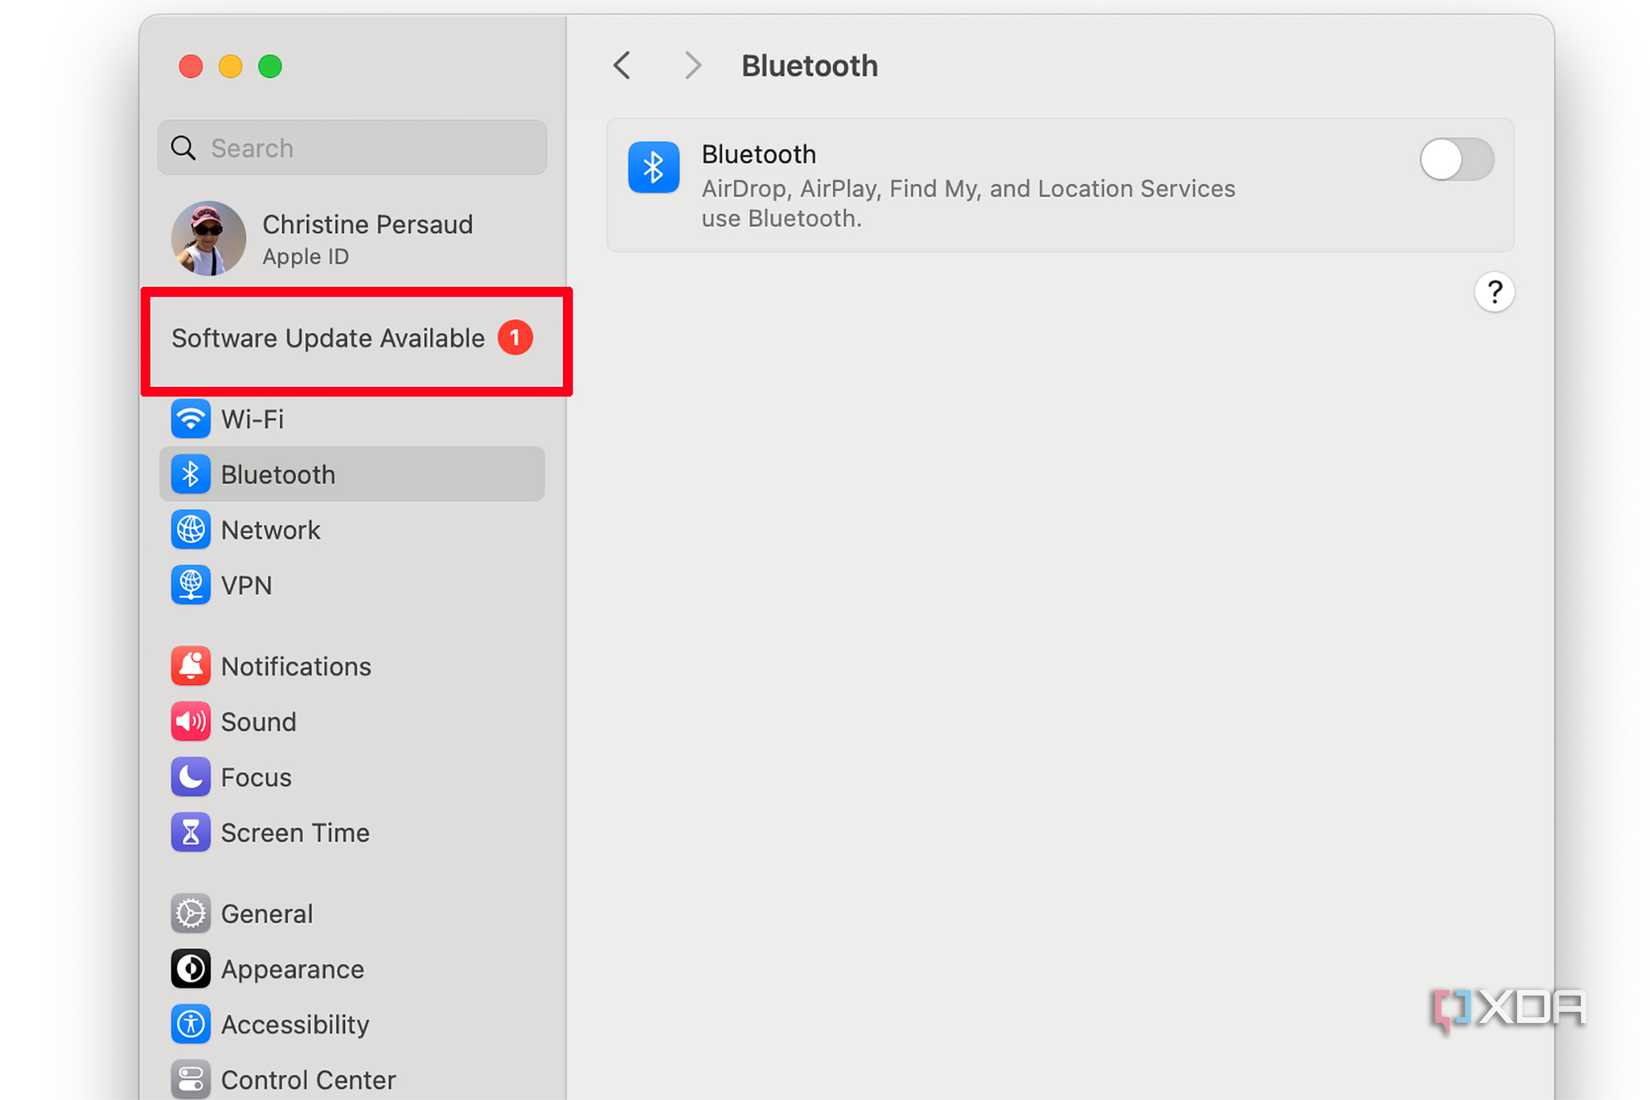Click the Bluetooth sidebar icon
Screen dimensions: 1650x1100
click(190, 474)
